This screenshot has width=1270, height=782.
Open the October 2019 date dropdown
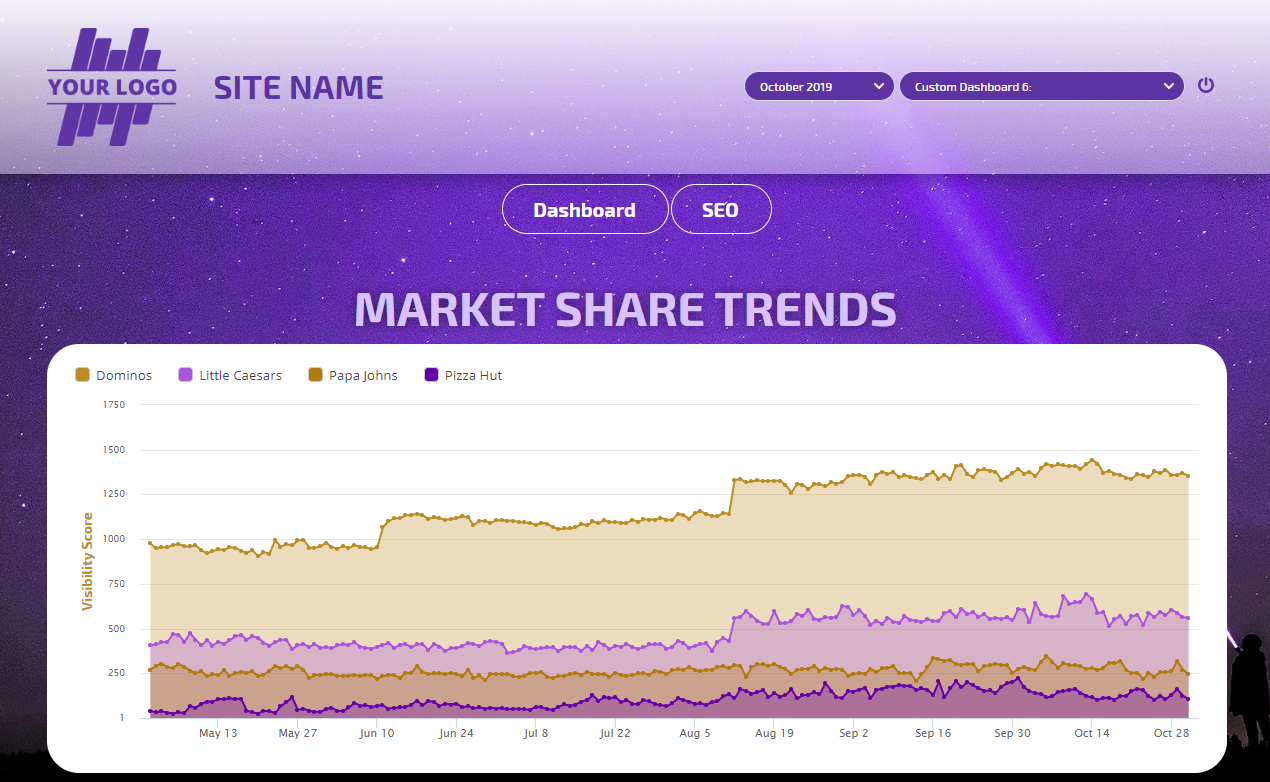tap(819, 87)
